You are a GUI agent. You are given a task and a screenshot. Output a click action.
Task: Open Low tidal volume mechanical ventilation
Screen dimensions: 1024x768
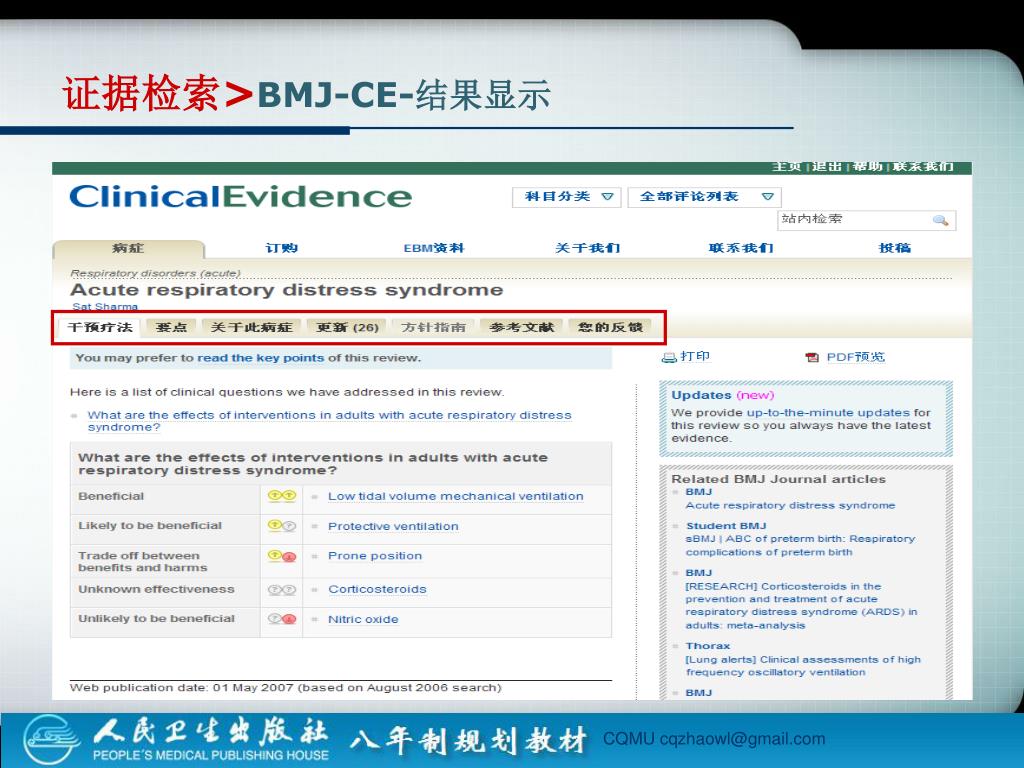point(455,496)
